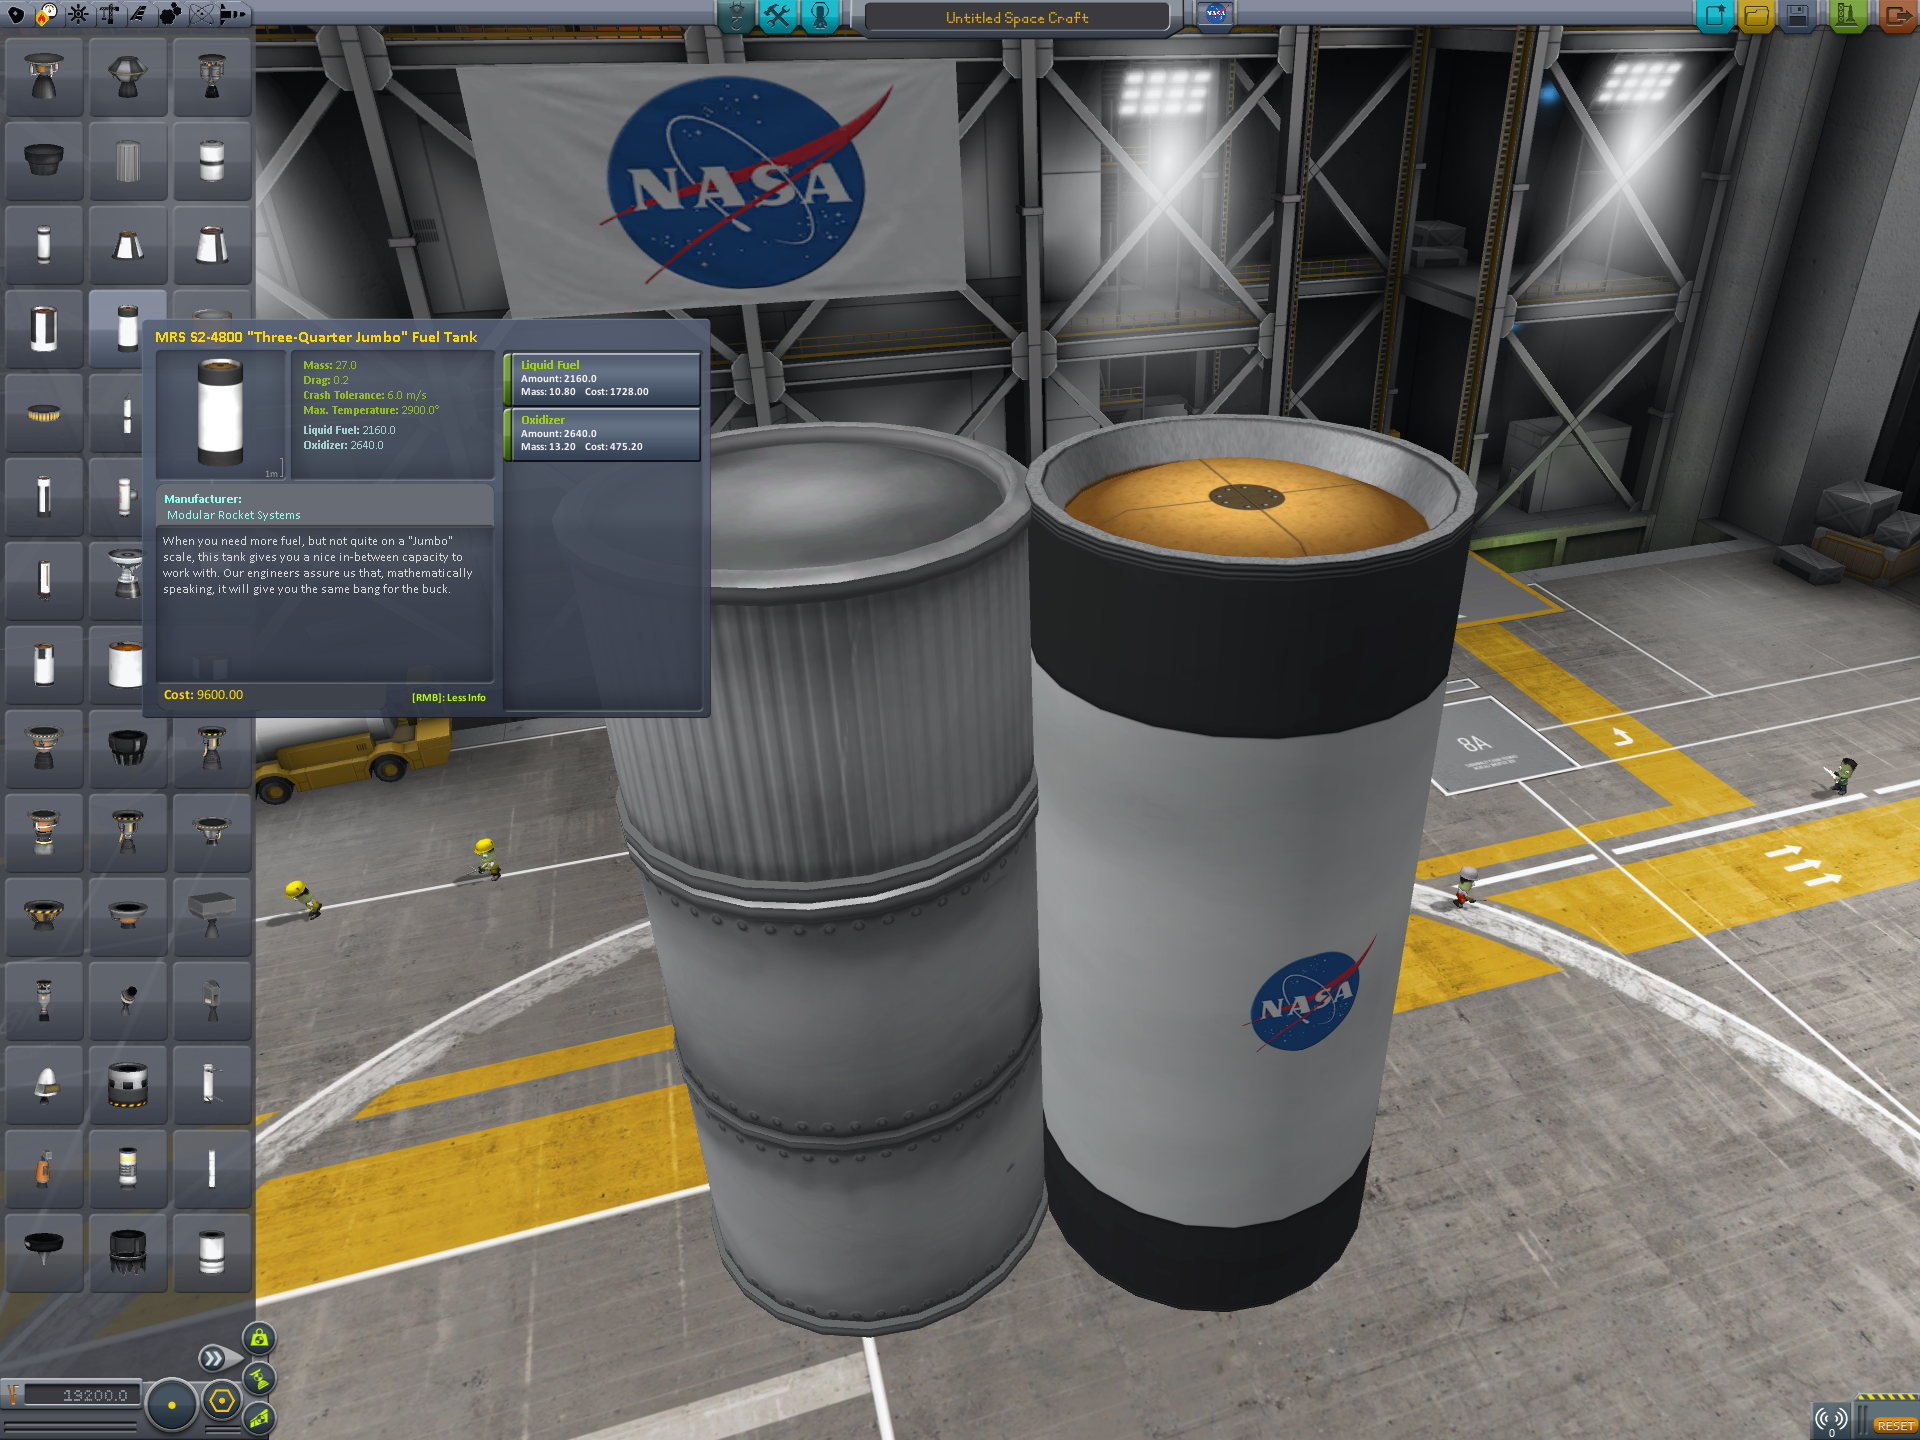1920x1440 pixels.
Task: Toggle the hexagonal angle snap button
Action: point(222,1401)
